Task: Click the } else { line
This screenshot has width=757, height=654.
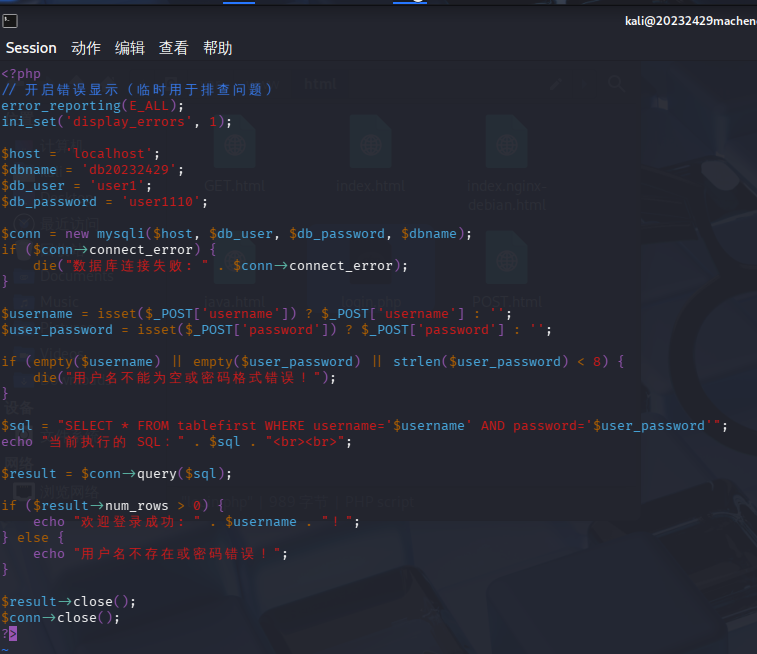Action: (32, 538)
